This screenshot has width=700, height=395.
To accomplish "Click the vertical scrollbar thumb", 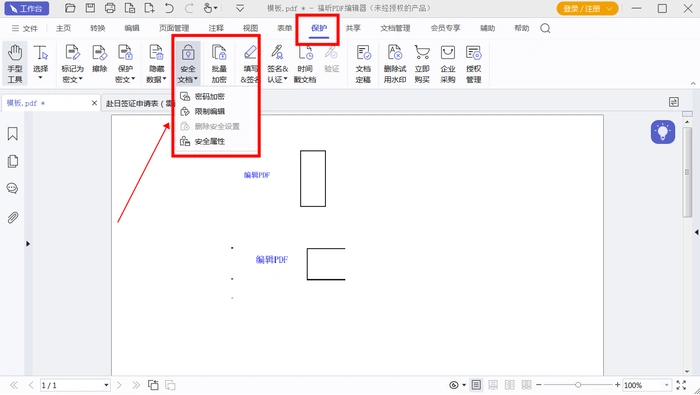I will click(x=687, y=173).
